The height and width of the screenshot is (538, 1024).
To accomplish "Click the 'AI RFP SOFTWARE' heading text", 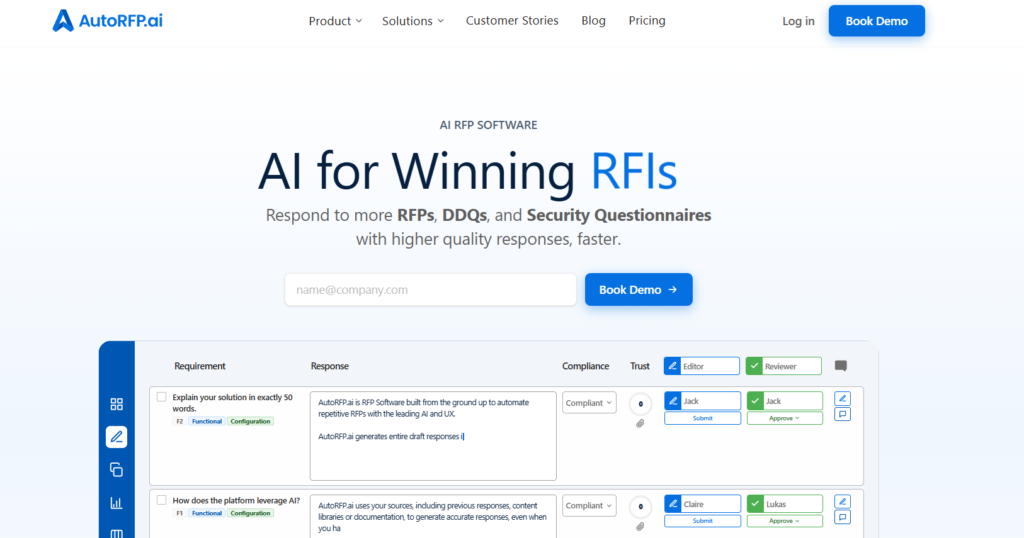I will tap(488, 125).
